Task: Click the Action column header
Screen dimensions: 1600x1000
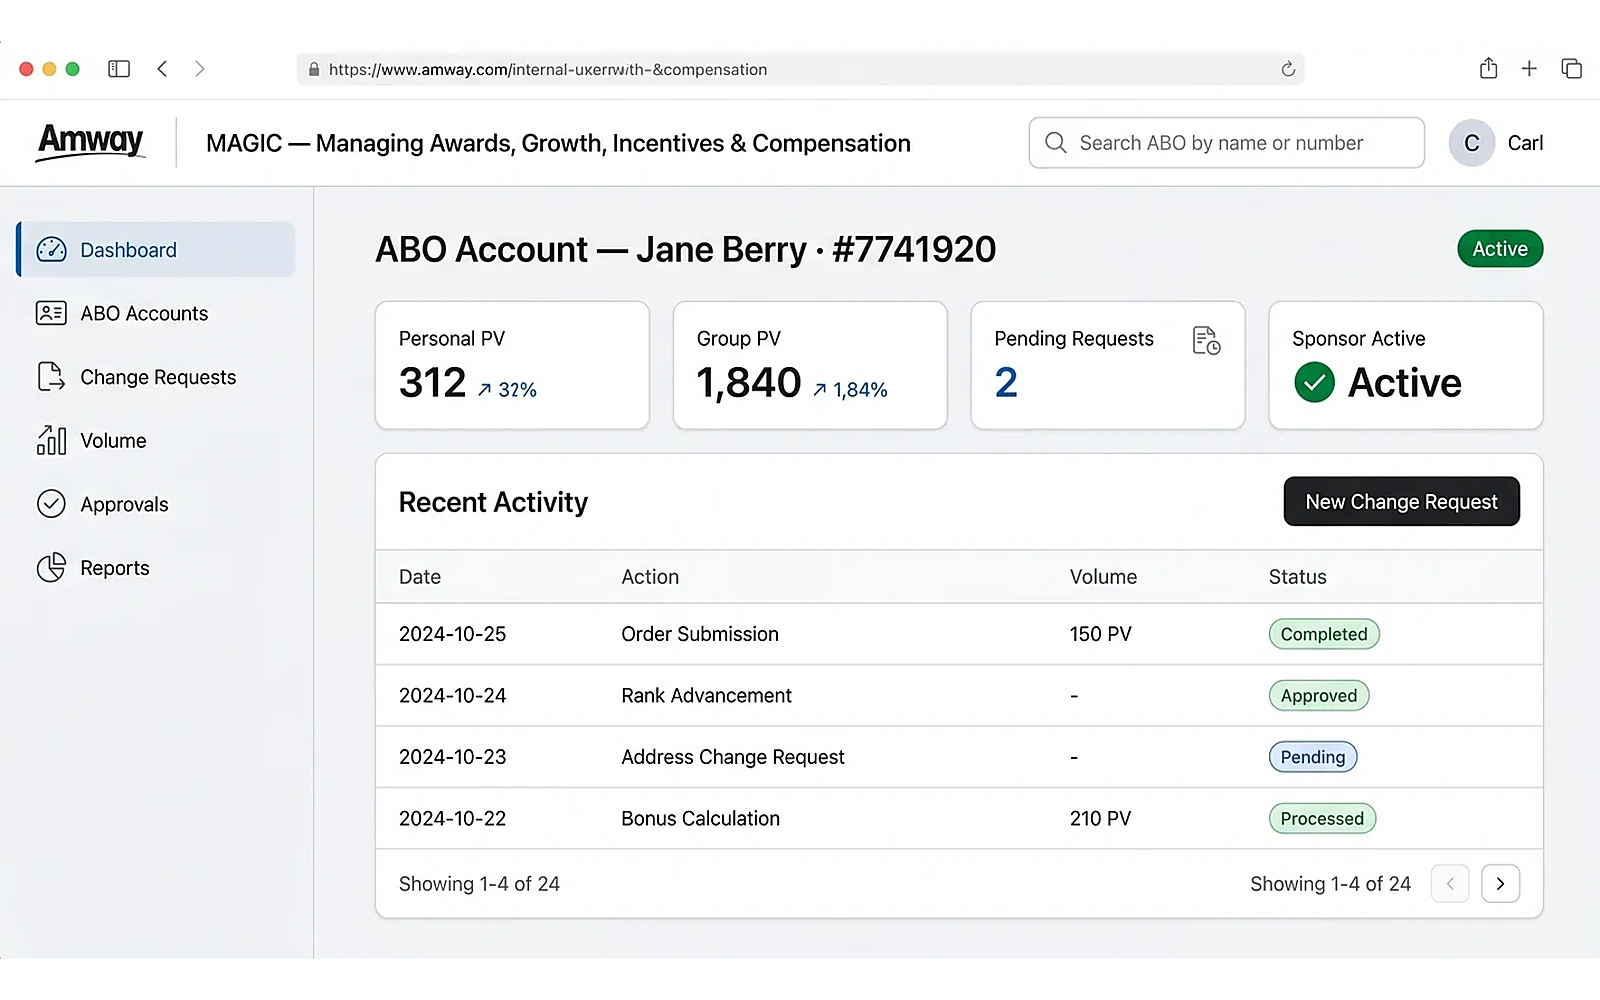Action: 650,577
